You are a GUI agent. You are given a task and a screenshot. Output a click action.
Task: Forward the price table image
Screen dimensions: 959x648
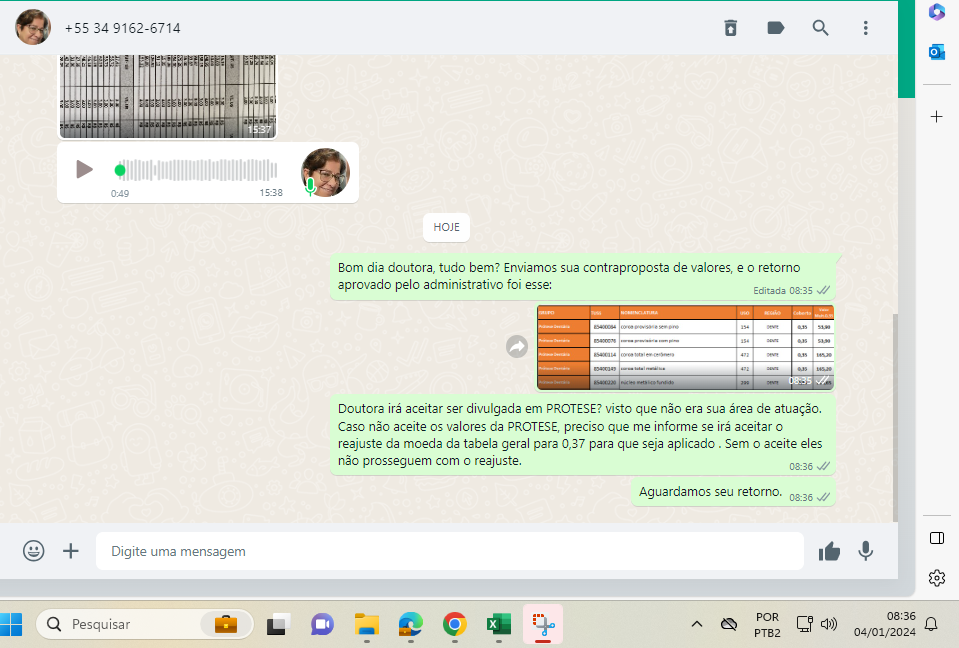[517, 347]
